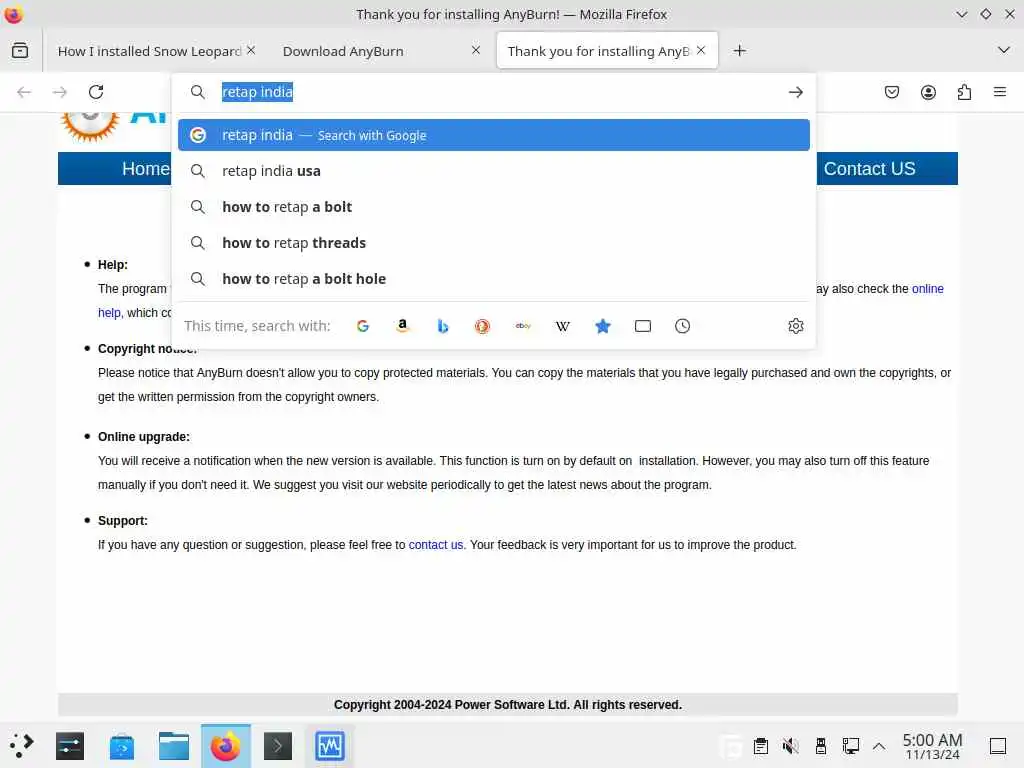Open search settings gear icon
The width and height of the screenshot is (1024, 768).
coord(795,326)
